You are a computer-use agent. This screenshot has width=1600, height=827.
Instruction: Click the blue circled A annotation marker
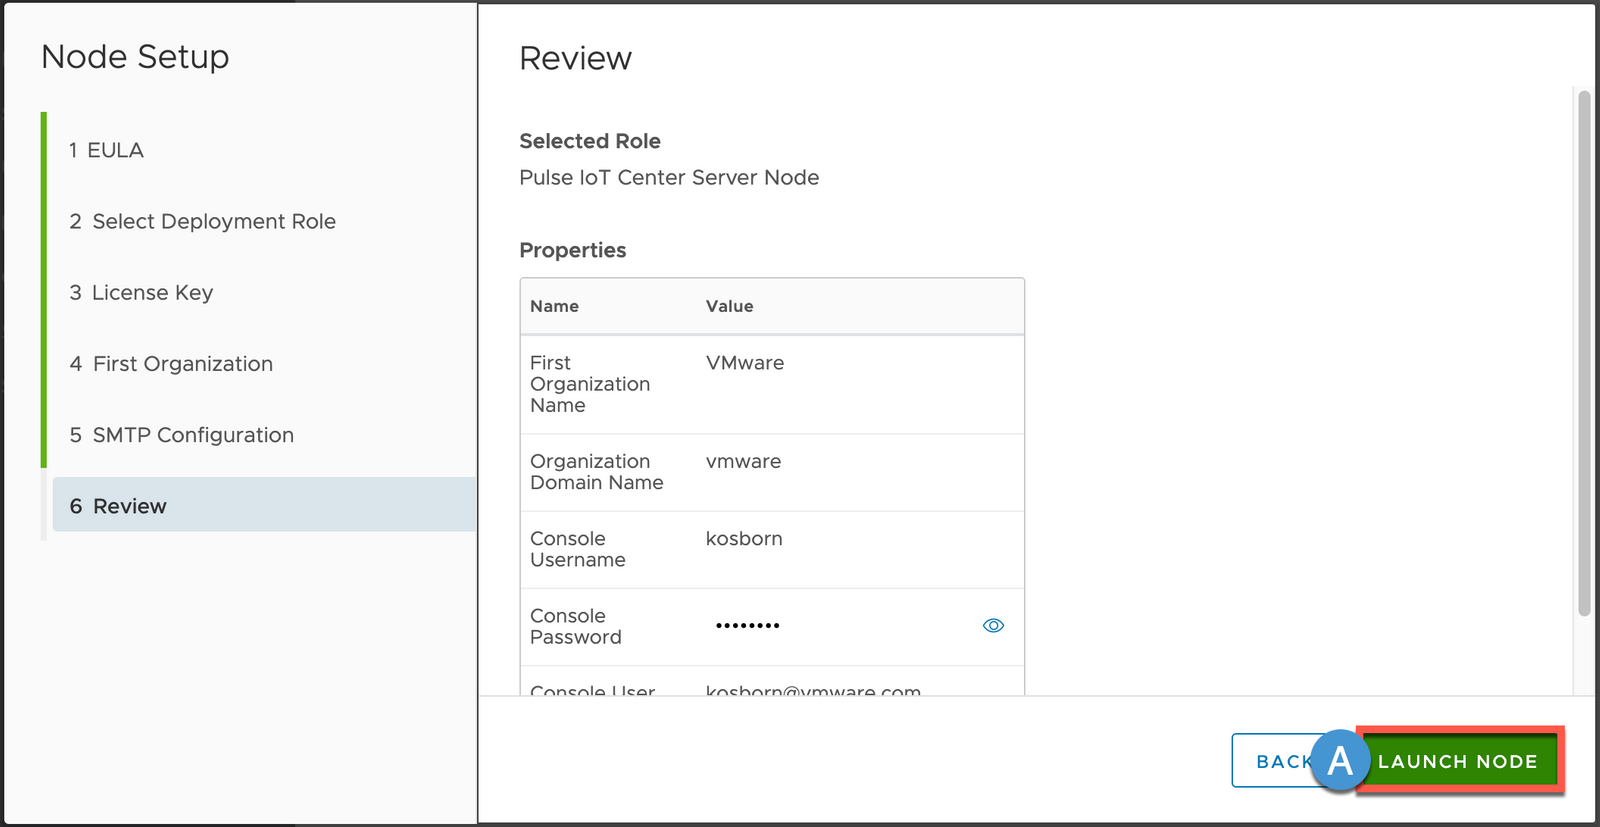click(x=1340, y=761)
